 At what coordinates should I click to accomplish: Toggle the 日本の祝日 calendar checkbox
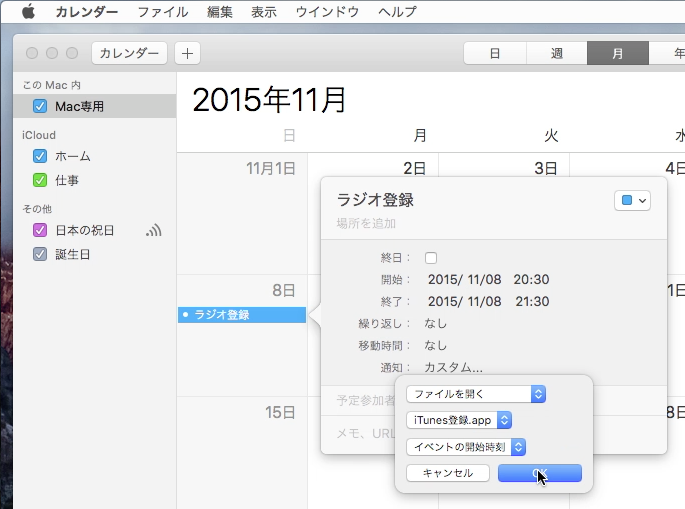coord(40,230)
